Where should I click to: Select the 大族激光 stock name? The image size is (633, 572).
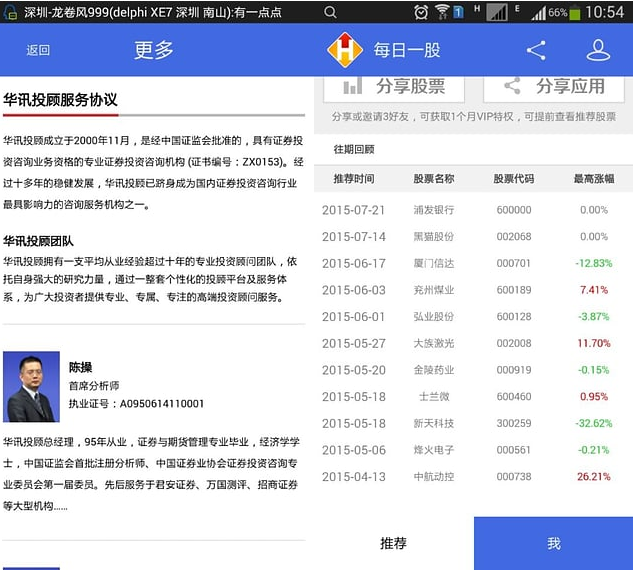pyautogui.click(x=434, y=343)
